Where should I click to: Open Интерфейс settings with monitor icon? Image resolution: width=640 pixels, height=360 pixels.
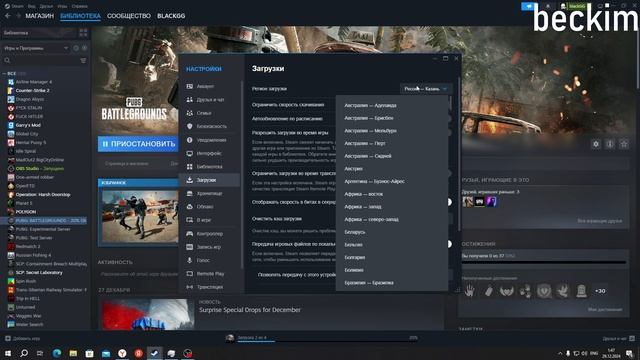[209, 153]
